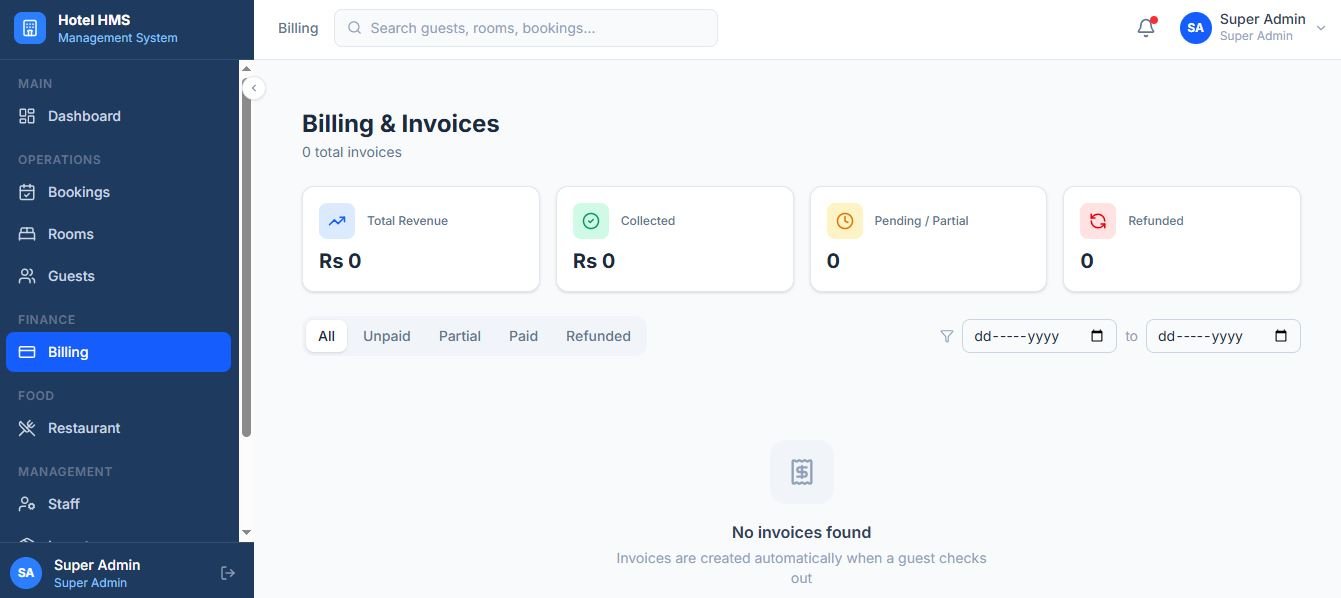Viewport: 1341px width, 598px height.
Task: Click sidebar scrollbar down arrow
Action: pos(247,533)
